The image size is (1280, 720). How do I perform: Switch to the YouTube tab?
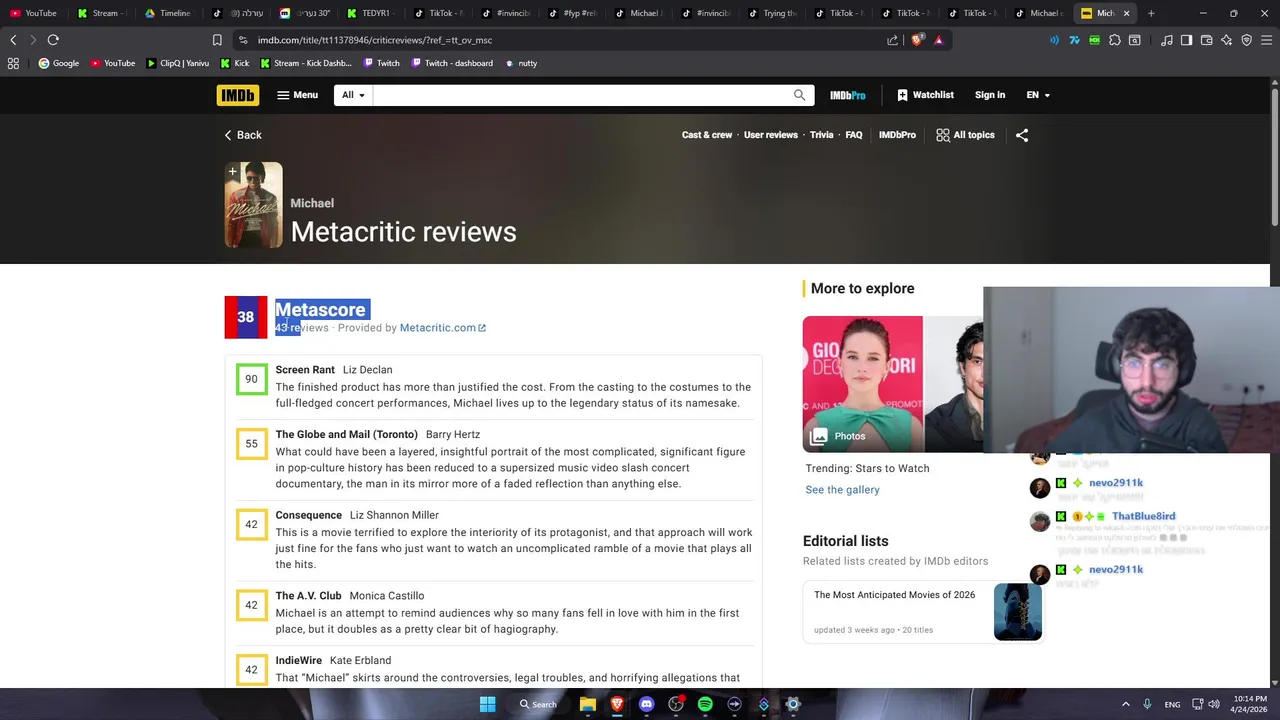[35, 13]
